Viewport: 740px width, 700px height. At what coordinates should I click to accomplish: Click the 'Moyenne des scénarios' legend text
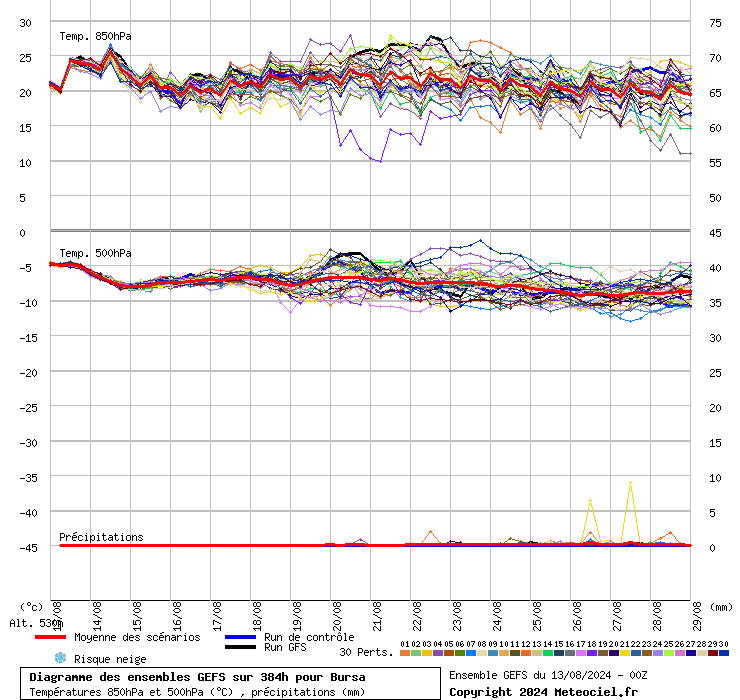(x=137, y=637)
